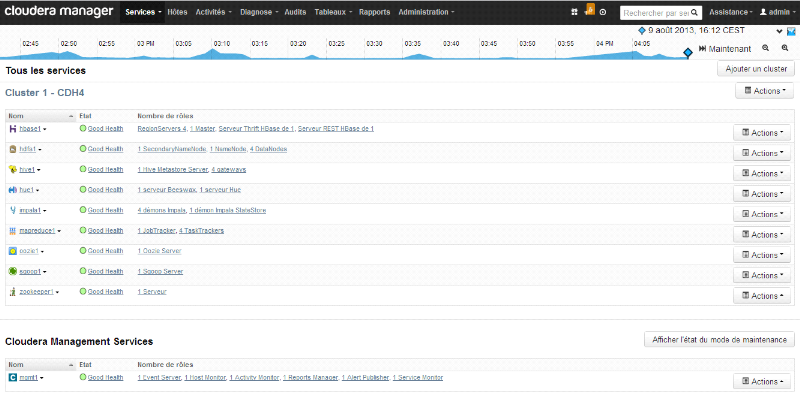Viewport: 800px width, 404px height.
Task: Open the Administration menu
Action: tap(426, 12)
